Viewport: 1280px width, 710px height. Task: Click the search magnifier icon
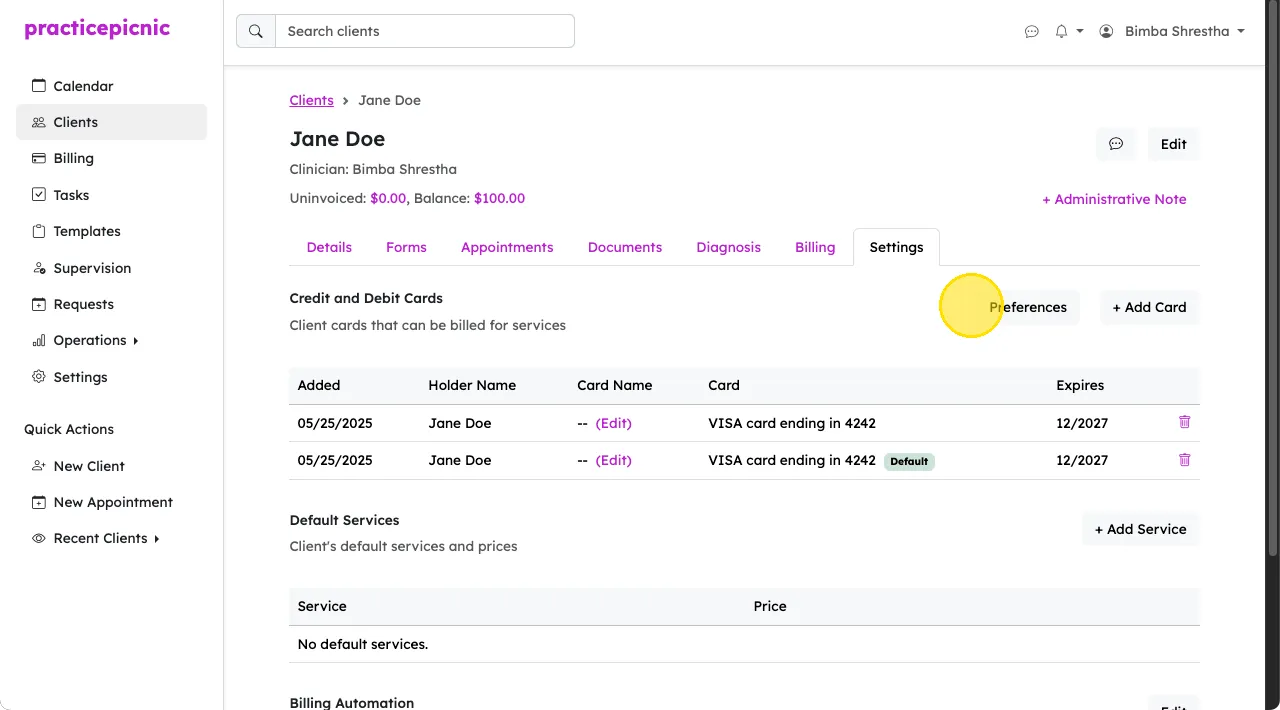pyautogui.click(x=256, y=31)
